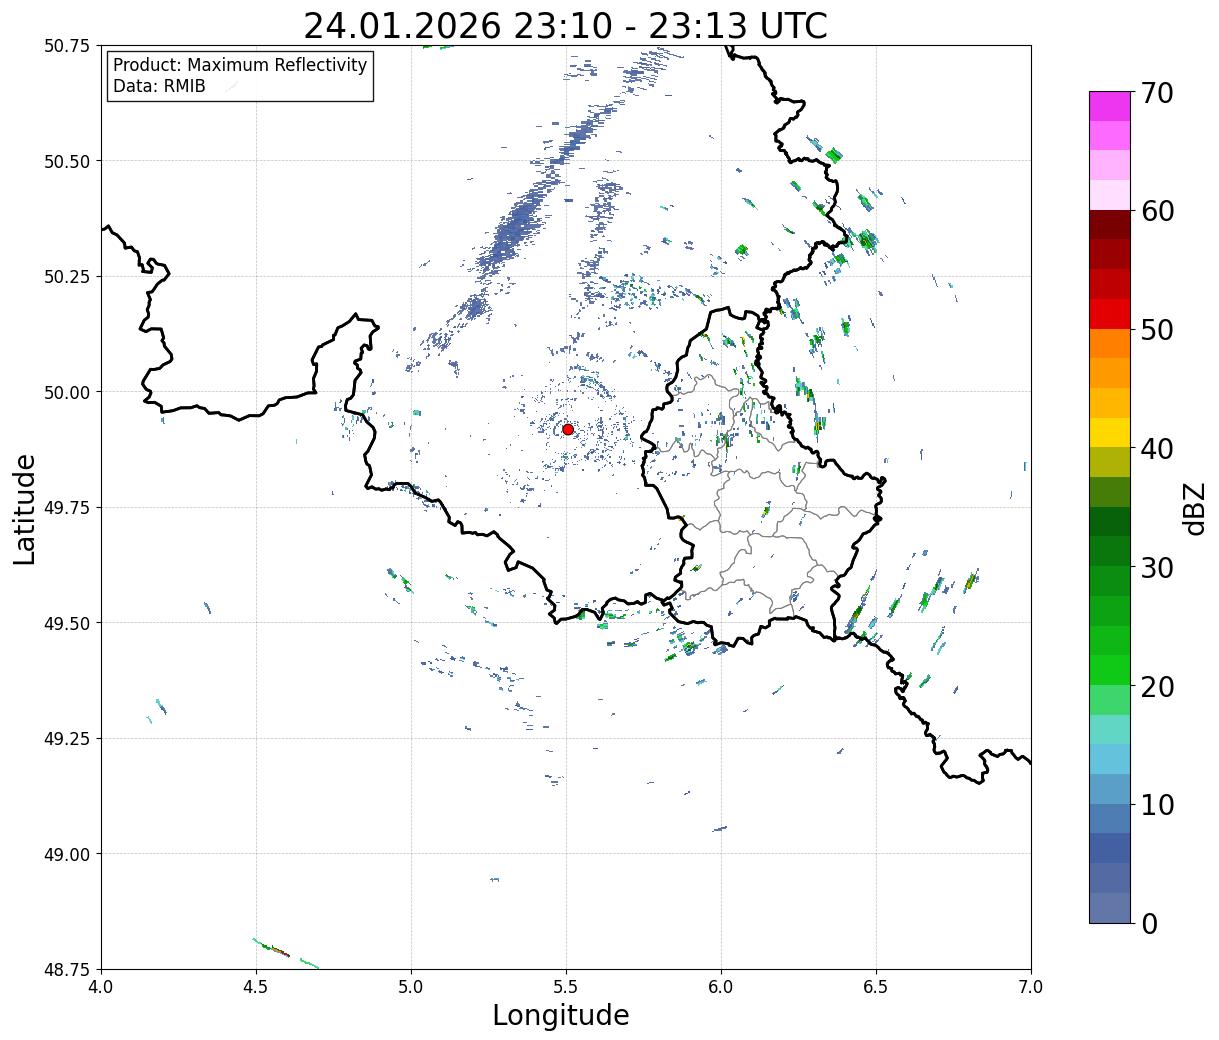
Task: Click colorbar tick label 60
Action: (x=1157, y=211)
